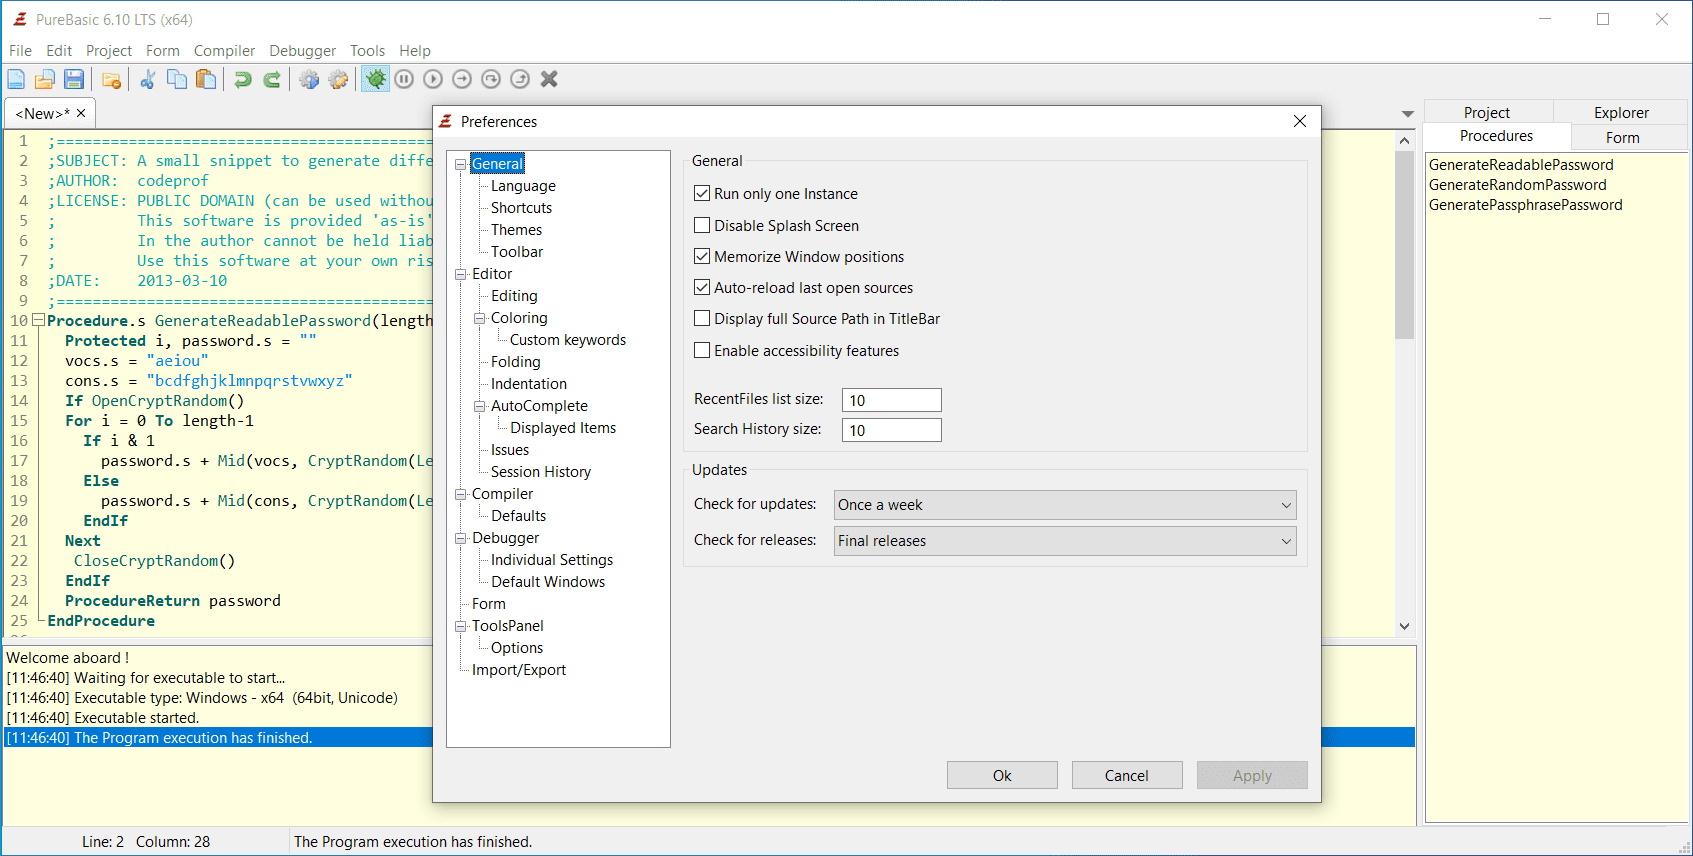
Task: Select Themes in preferences tree
Action: 516,230
